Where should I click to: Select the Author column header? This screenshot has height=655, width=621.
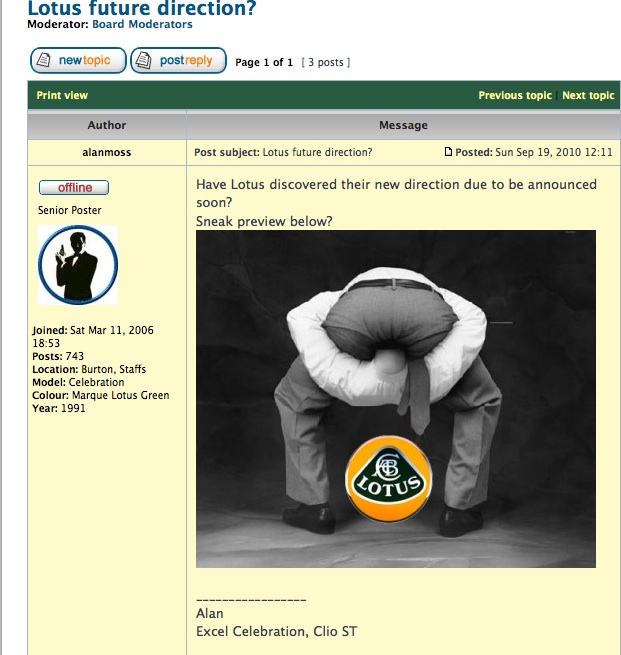pos(107,125)
